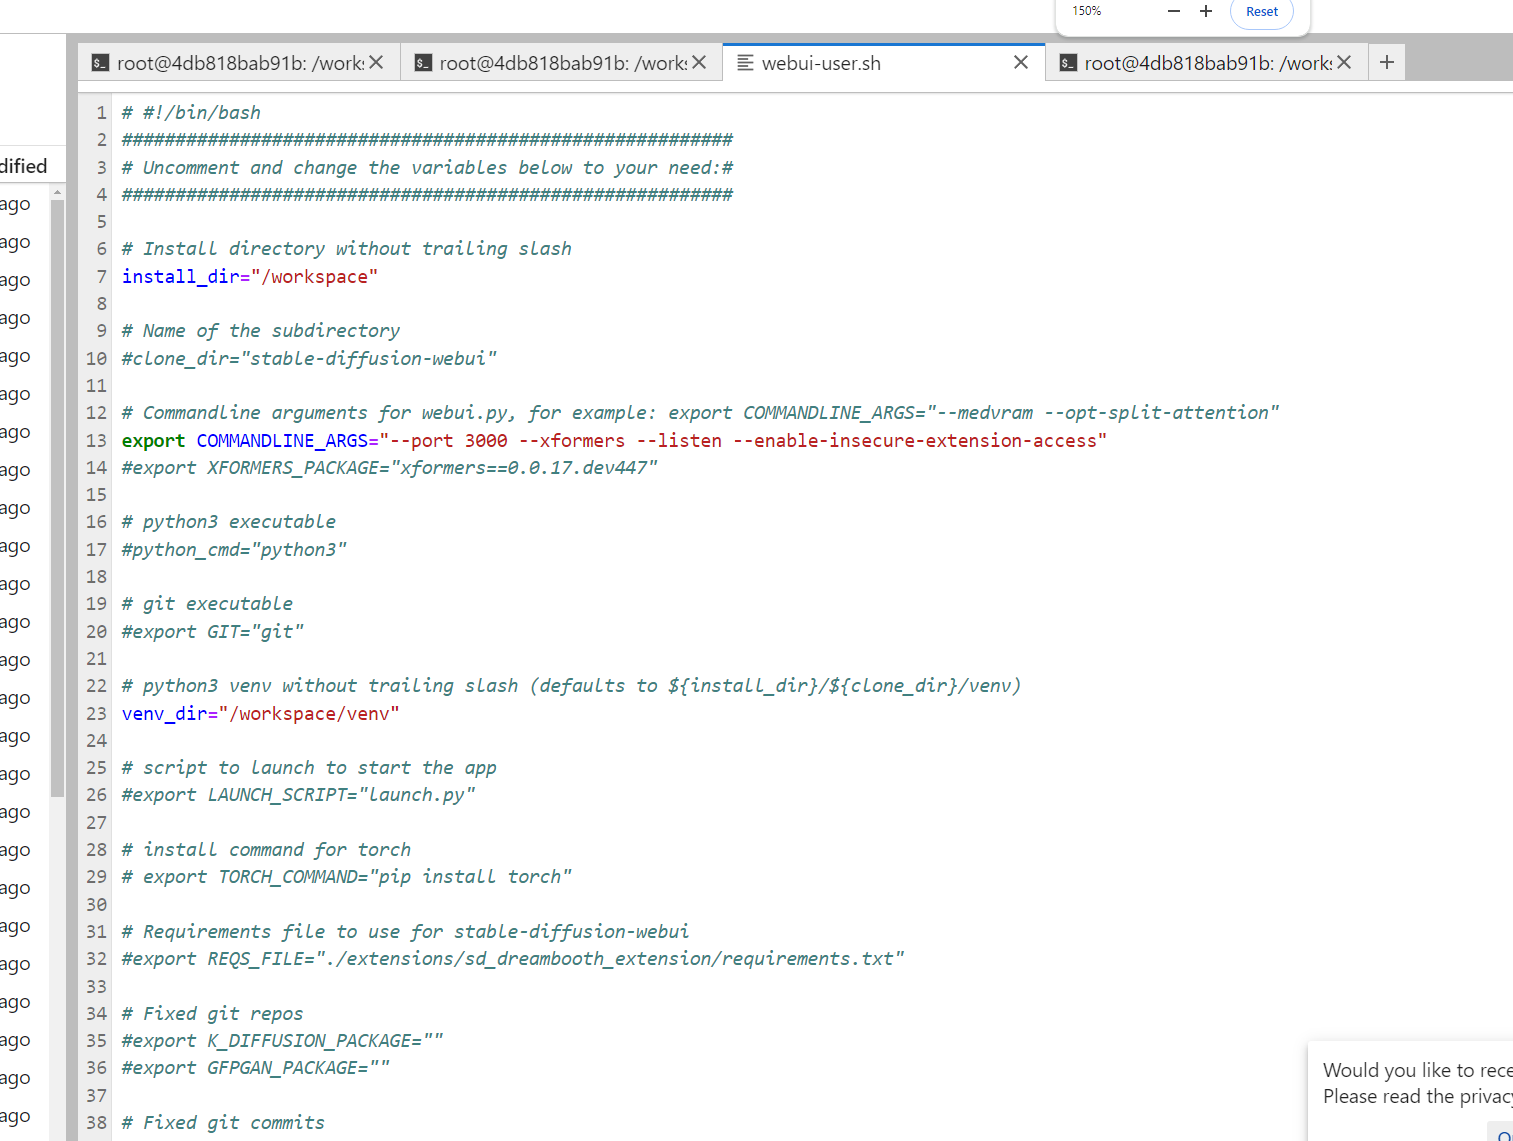Click the 150% zoom level indicator
The height and width of the screenshot is (1141, 1513).
1087,11
